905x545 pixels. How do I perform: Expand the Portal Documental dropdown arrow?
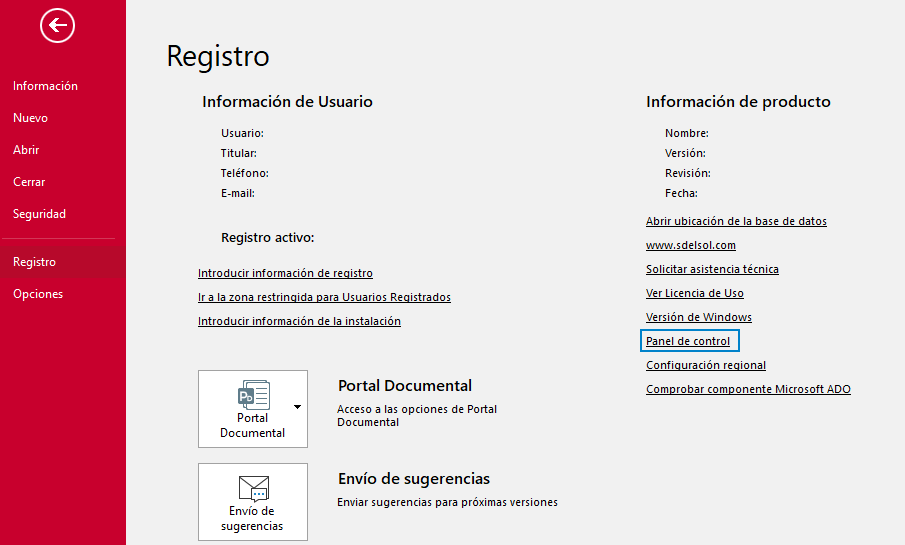pyautogui.click(x=297, y=407)
